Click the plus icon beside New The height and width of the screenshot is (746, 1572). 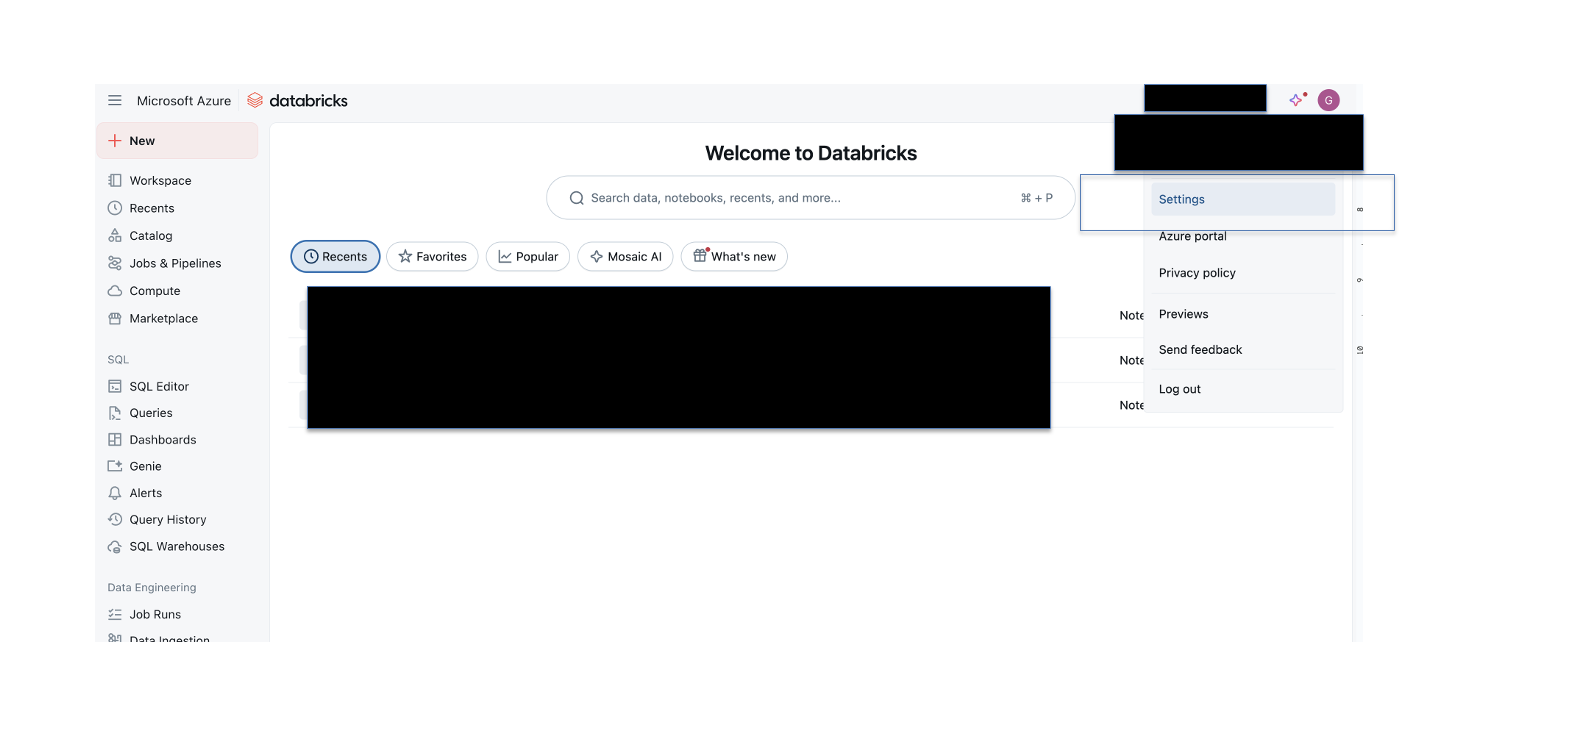click(115, 141)
